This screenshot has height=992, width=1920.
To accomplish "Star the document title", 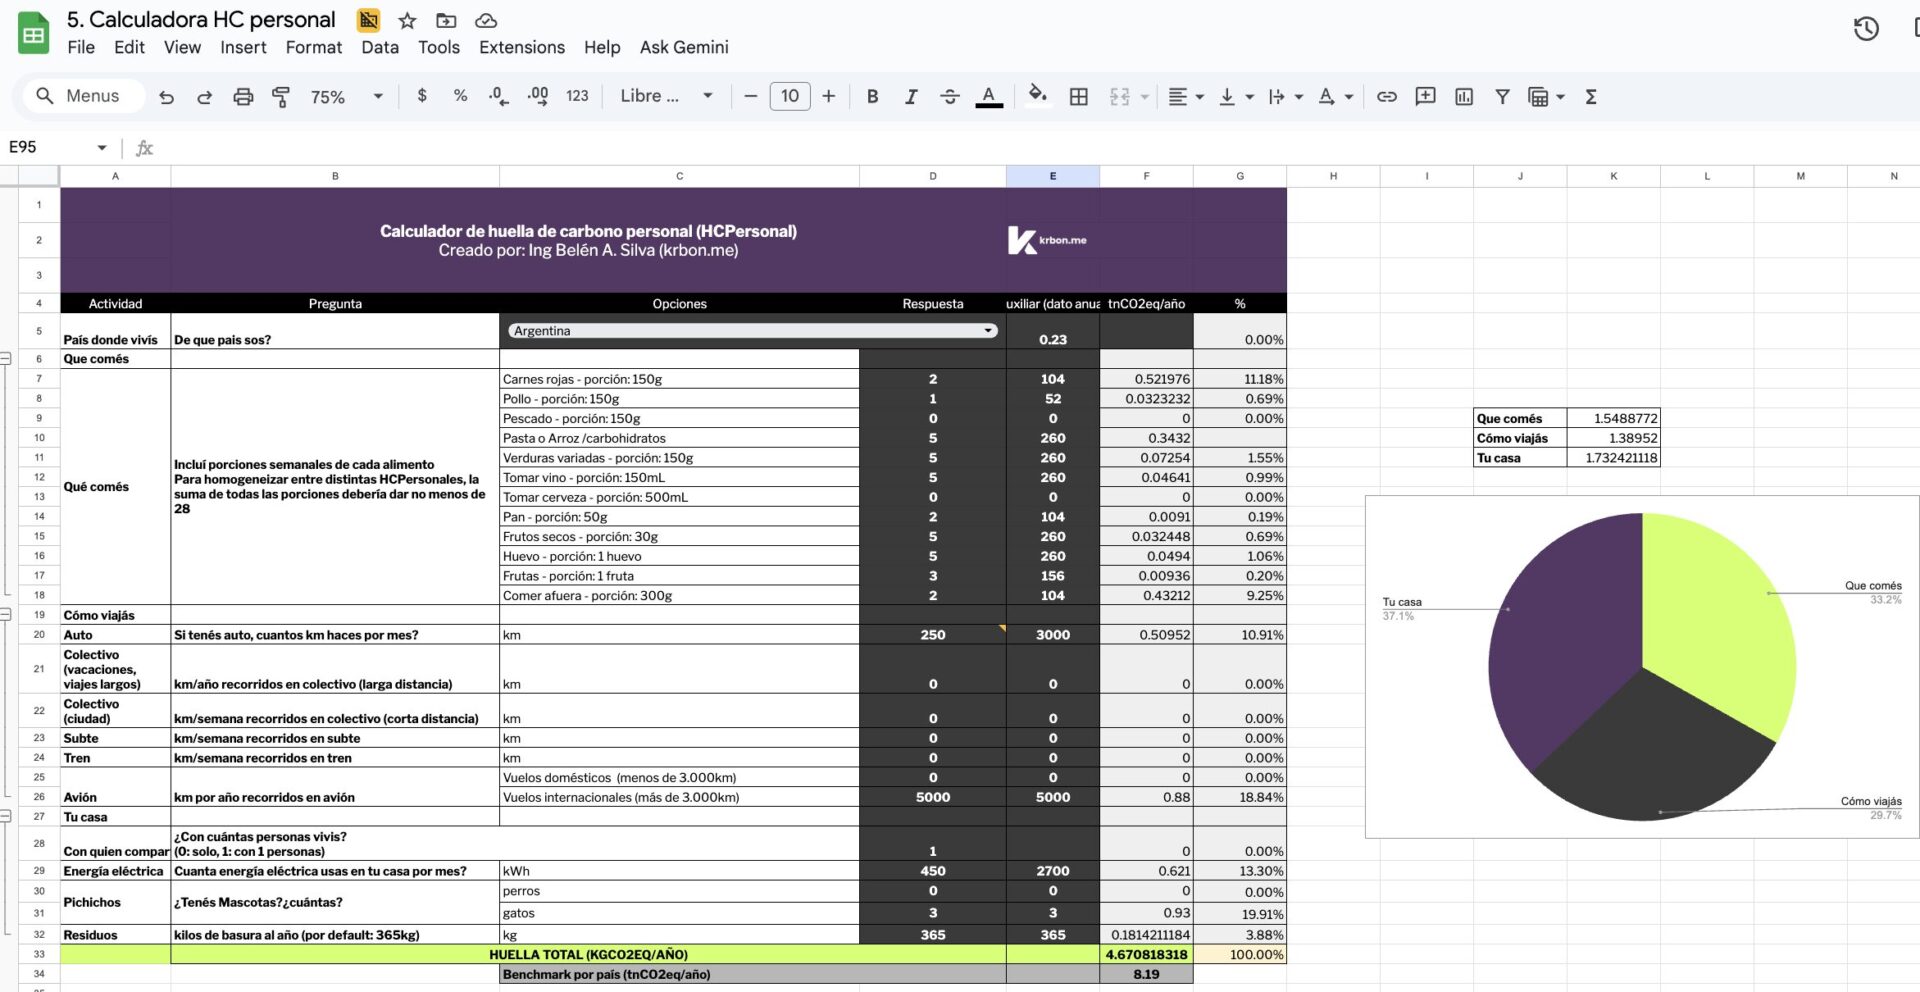I will 407,21.
